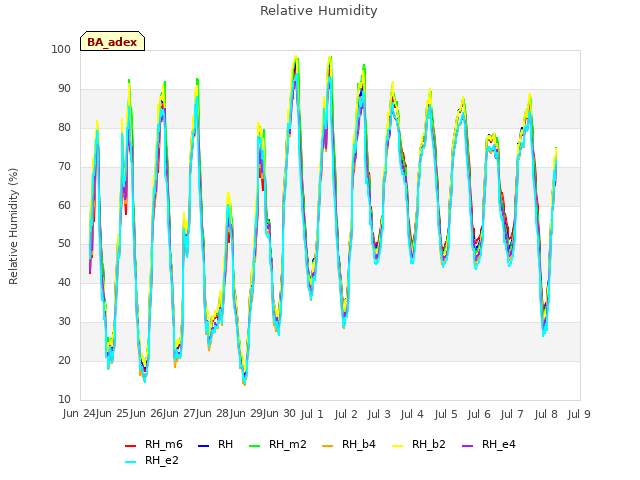This screenshot has height=480, width=640.
Task: Click the orange RH_b4 color swatch
Action: tap(327, 446)
